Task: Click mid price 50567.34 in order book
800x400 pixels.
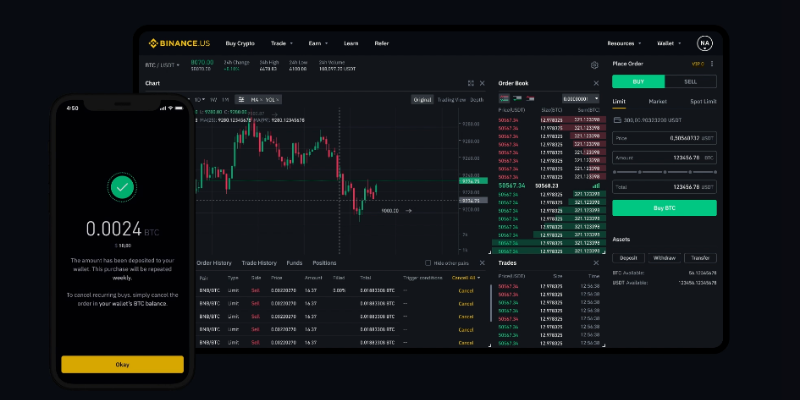Action: pos(512,186)
